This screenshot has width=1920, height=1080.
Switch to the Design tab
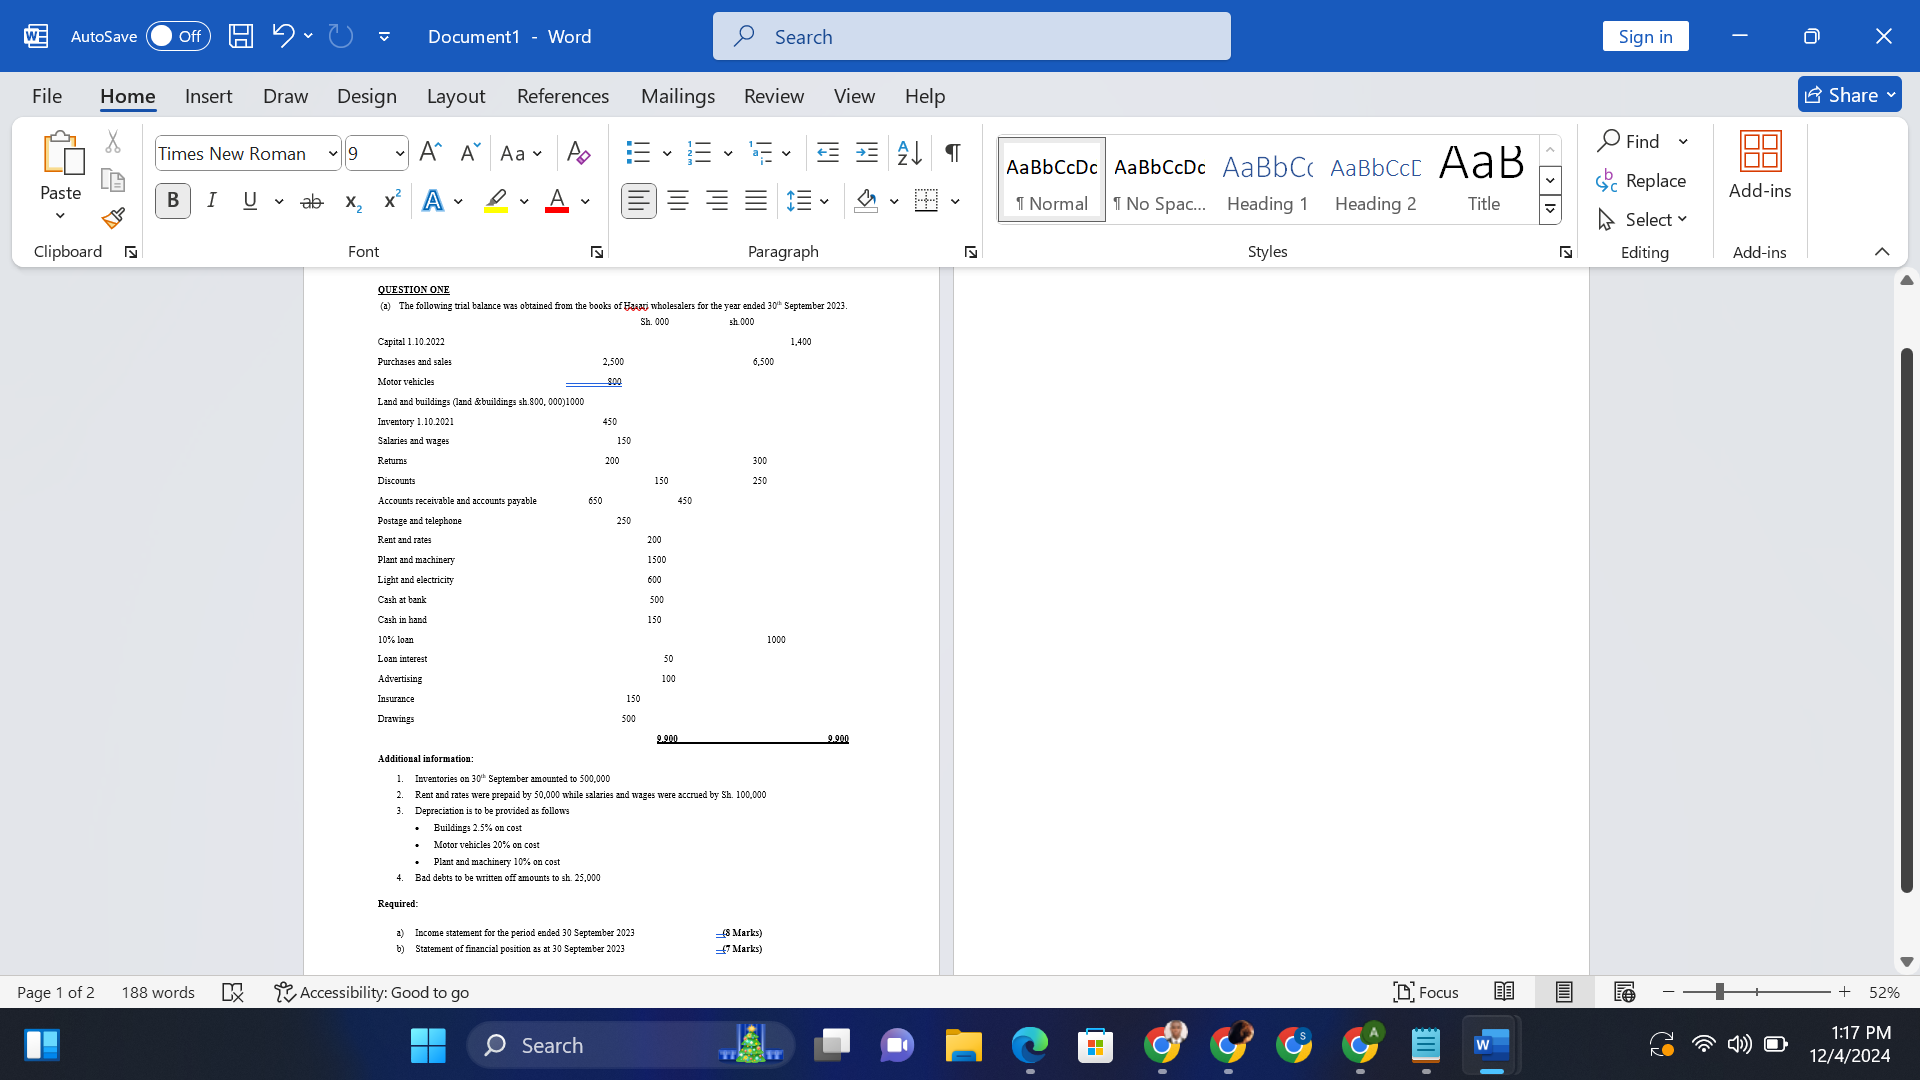pyautogui.click(x=367, y=96)
